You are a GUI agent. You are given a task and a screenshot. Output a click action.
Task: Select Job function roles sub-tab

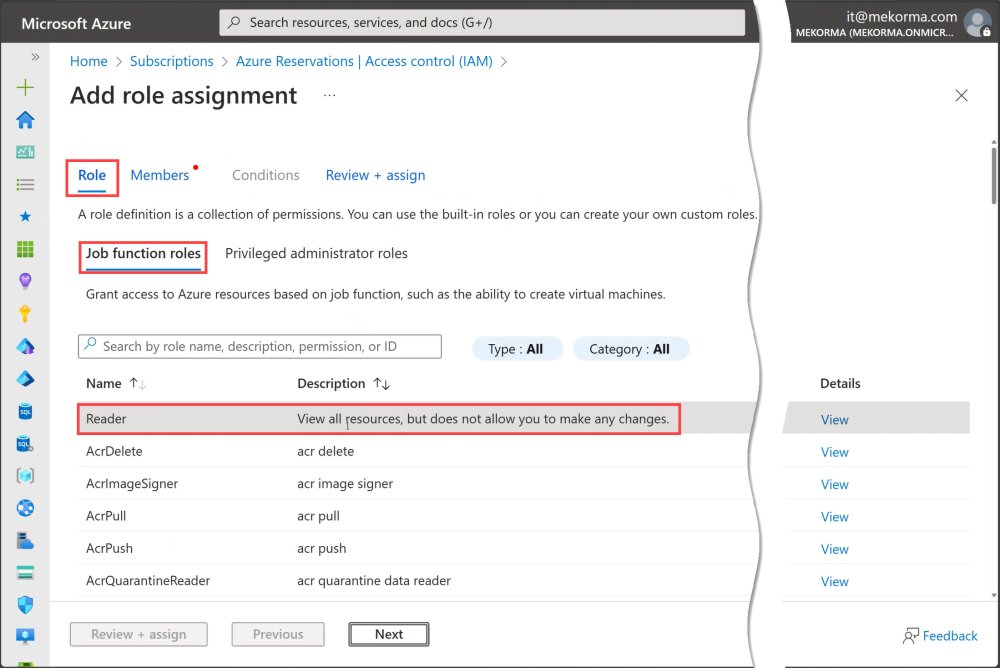coord(143,253)
